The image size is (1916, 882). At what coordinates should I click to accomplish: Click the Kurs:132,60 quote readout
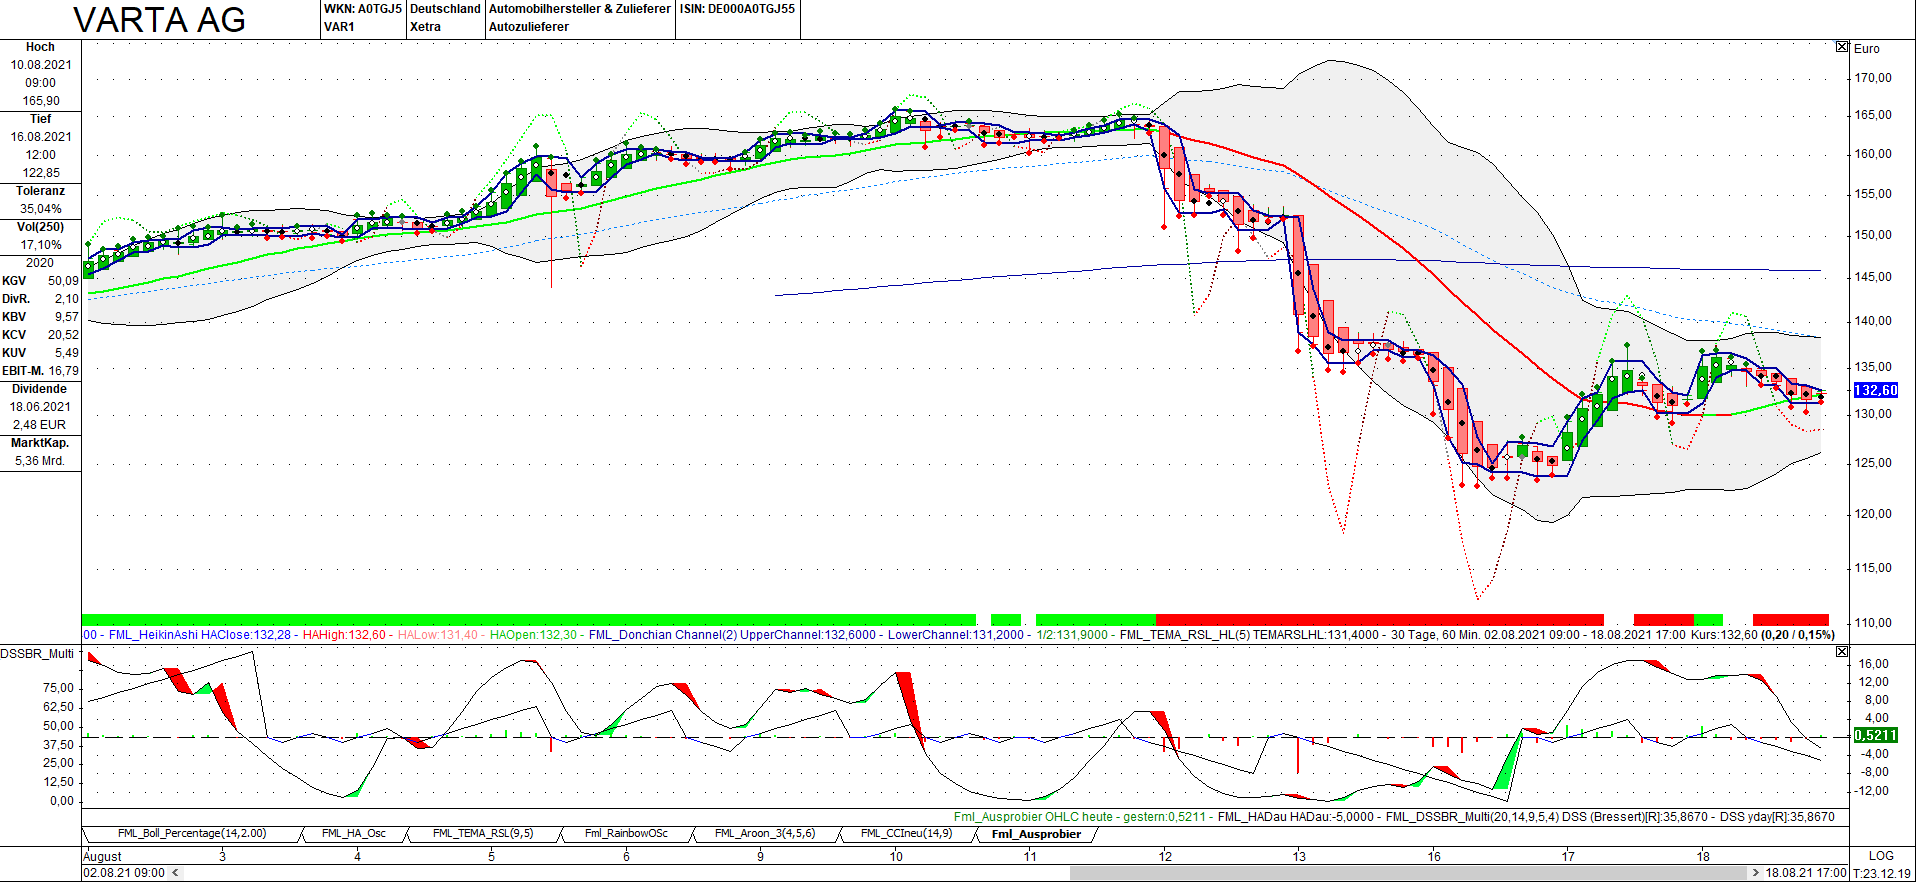point(1723,635)
